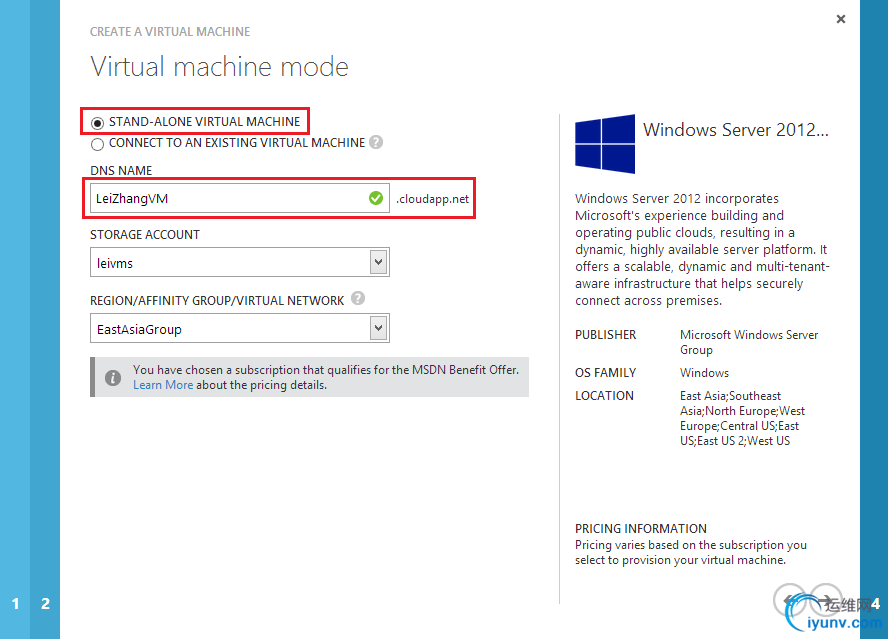The image size is (888, 639).
Task: Click the next page arrow button
Action: tap(826, 600)
